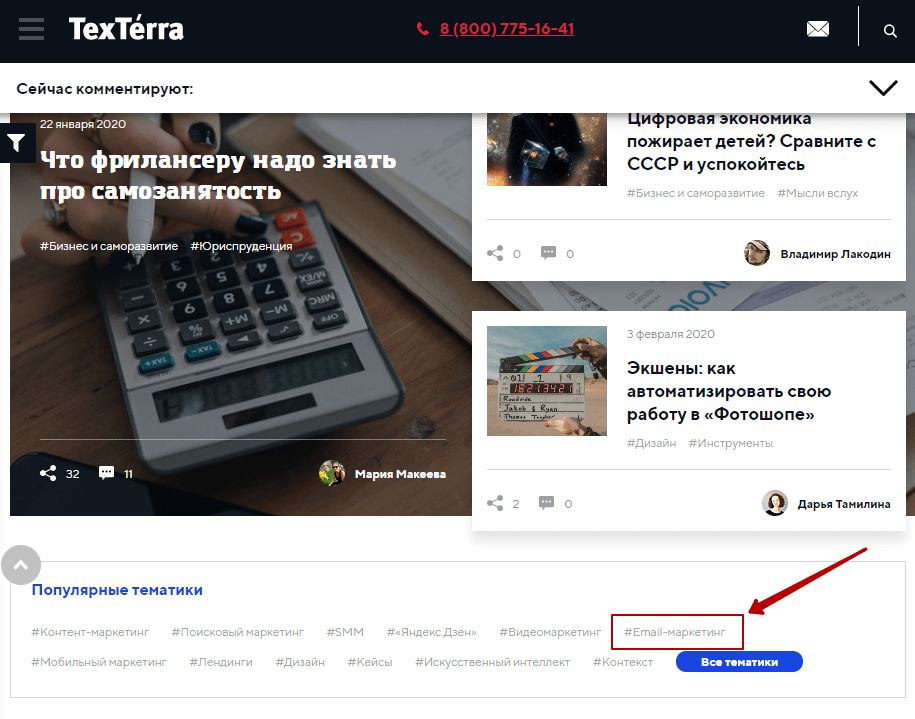
Task: Select the #Email-маркетинг topic tag
Action: click(x=675, y=632)
